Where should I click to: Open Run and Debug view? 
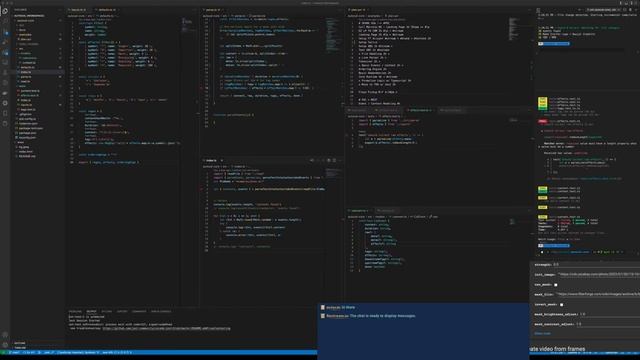[x=5, y=42]
